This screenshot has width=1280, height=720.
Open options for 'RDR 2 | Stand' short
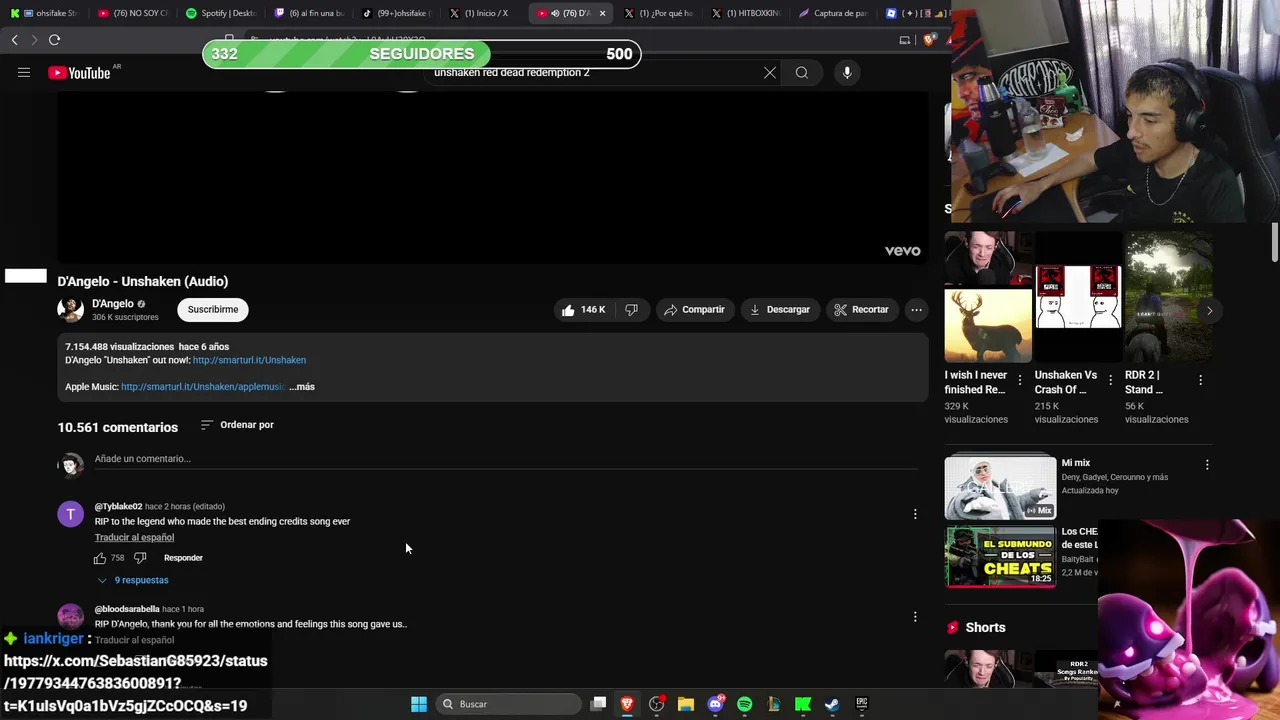pyautogui.click(x=1200, y=380)
